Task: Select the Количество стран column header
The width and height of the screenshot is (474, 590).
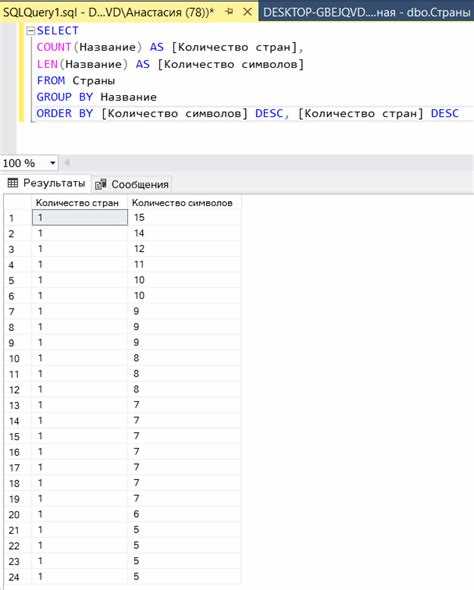Action: click(x=79, y=203)
